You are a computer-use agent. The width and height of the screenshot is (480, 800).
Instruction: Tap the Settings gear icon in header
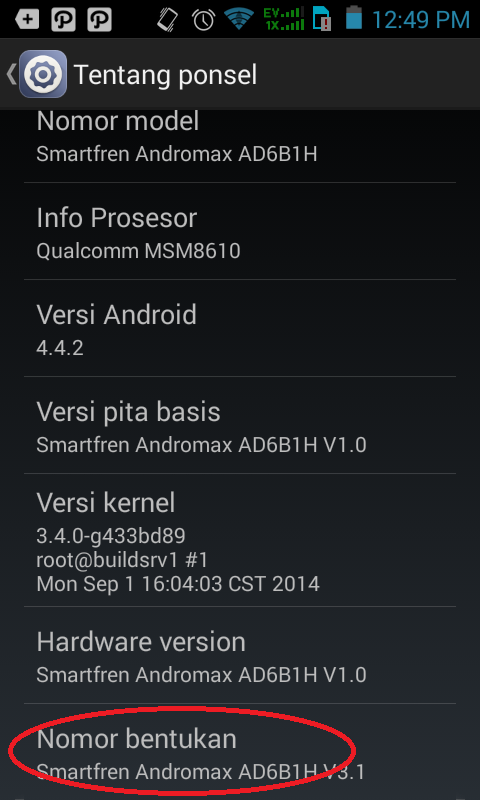tap(43, 74)
